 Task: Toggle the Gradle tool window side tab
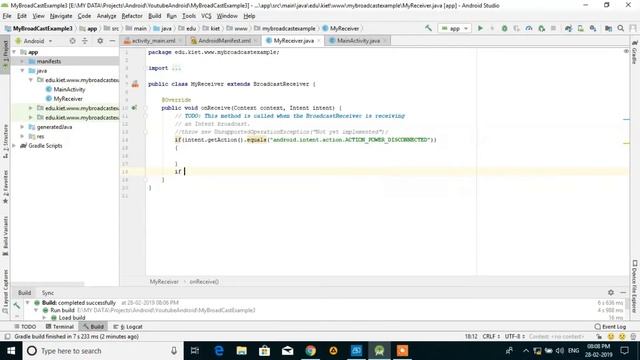(x=635, y=52)
